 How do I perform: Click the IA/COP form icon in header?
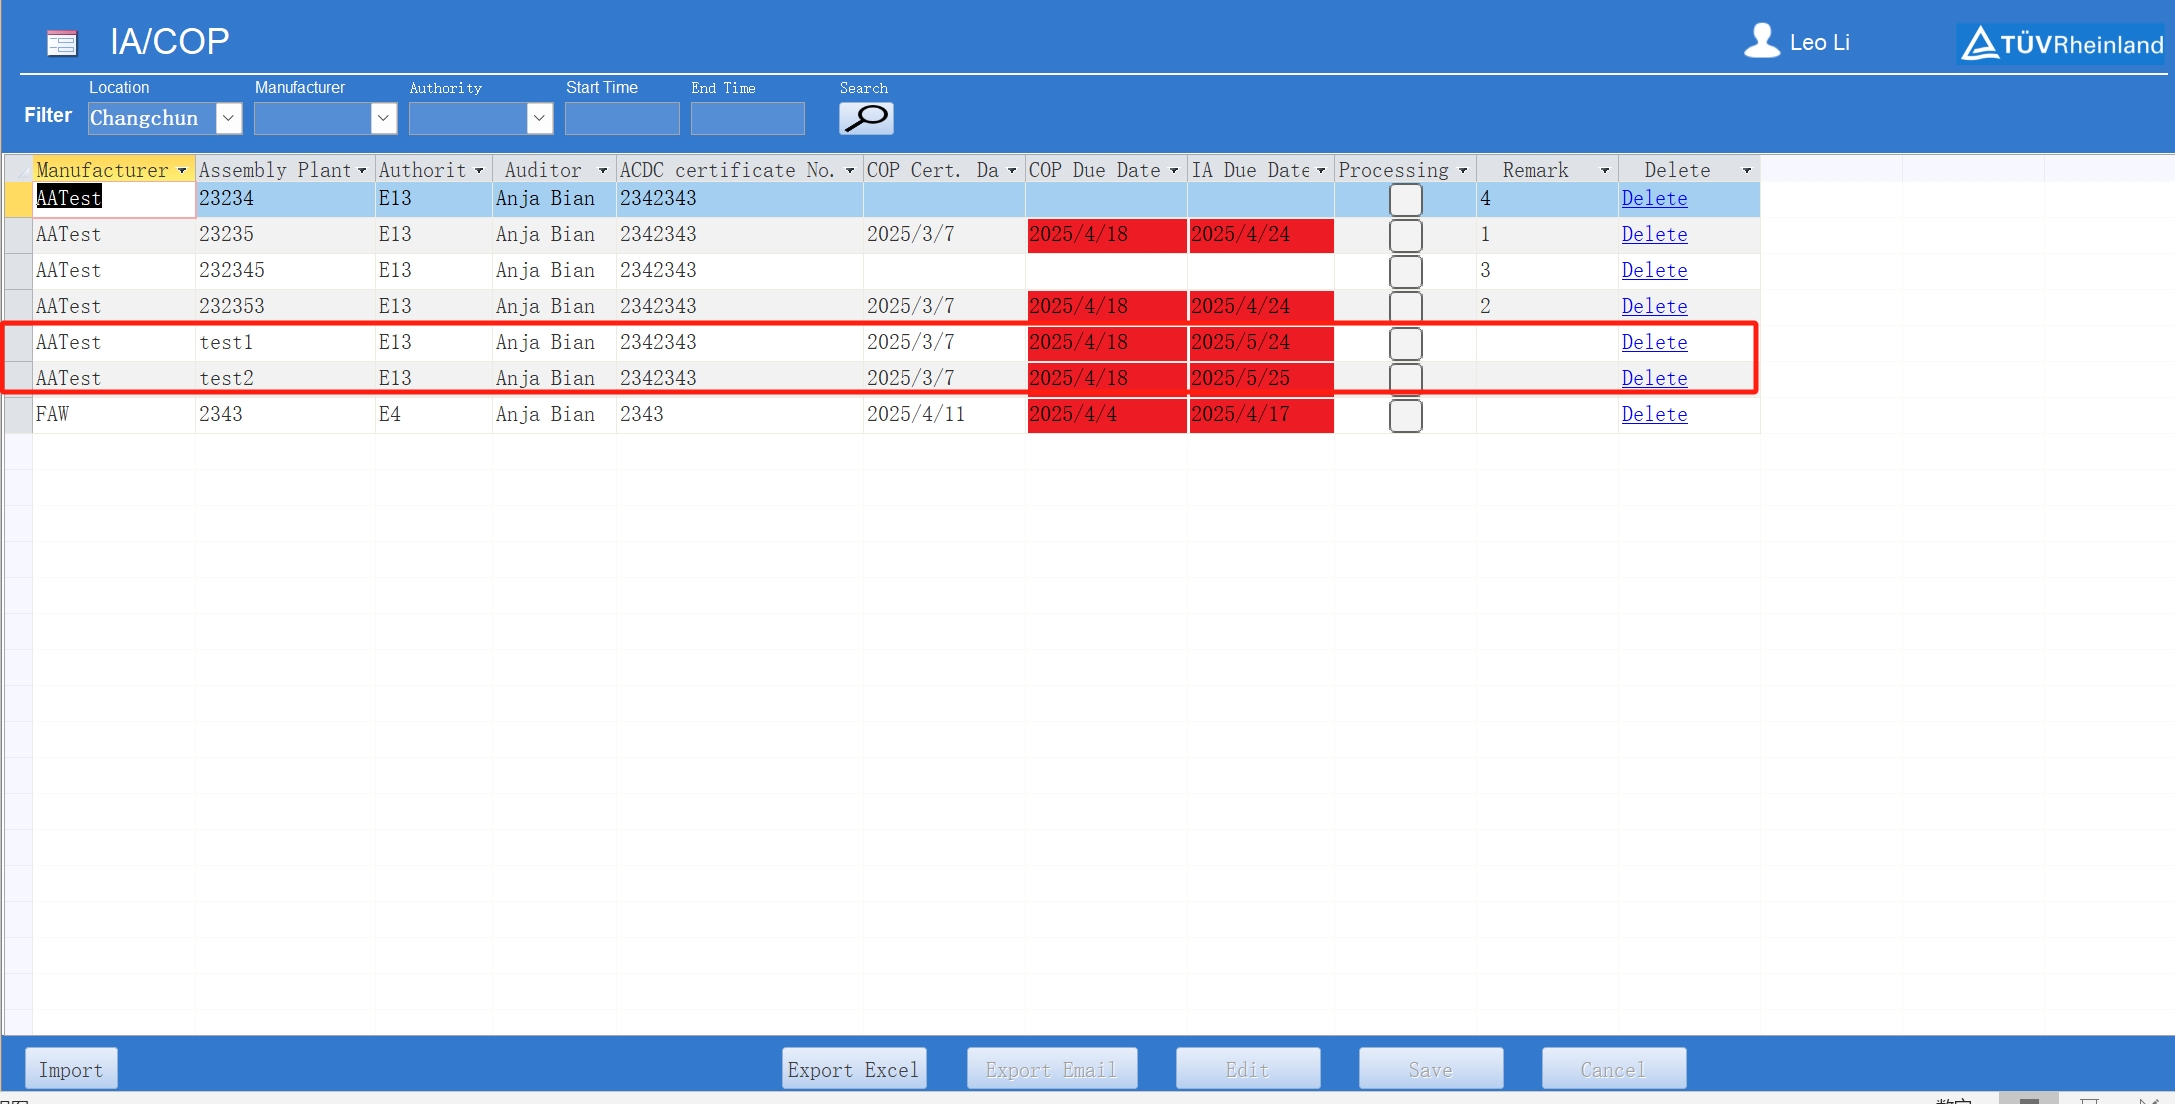tap(62, 43)
